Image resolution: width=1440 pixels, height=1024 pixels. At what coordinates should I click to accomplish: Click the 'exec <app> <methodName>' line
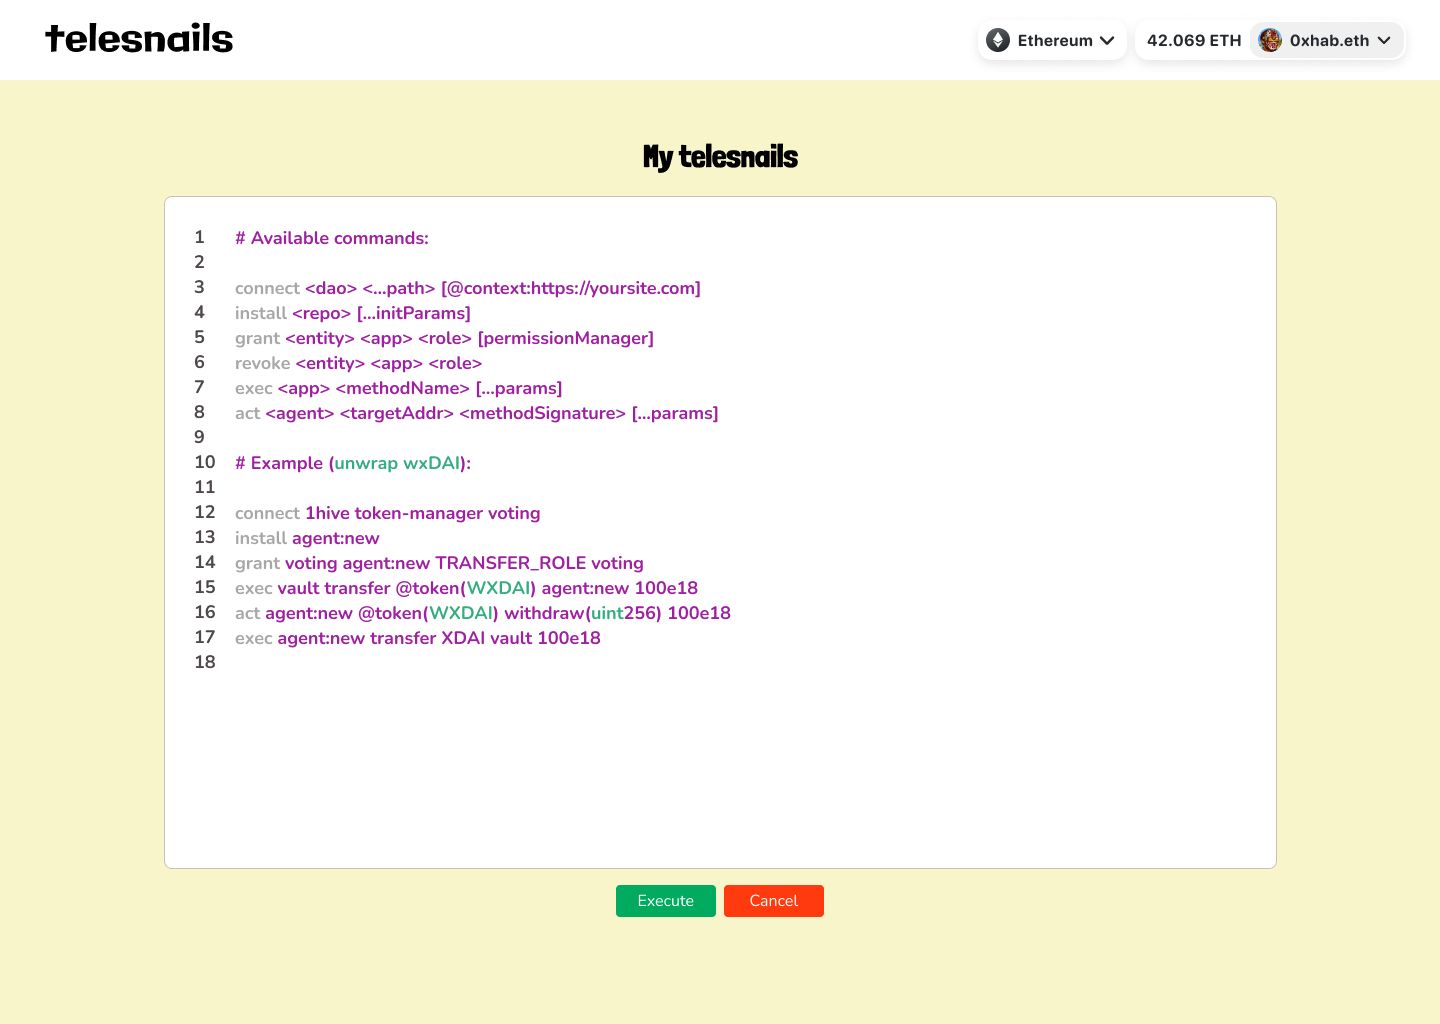point(398,388)
